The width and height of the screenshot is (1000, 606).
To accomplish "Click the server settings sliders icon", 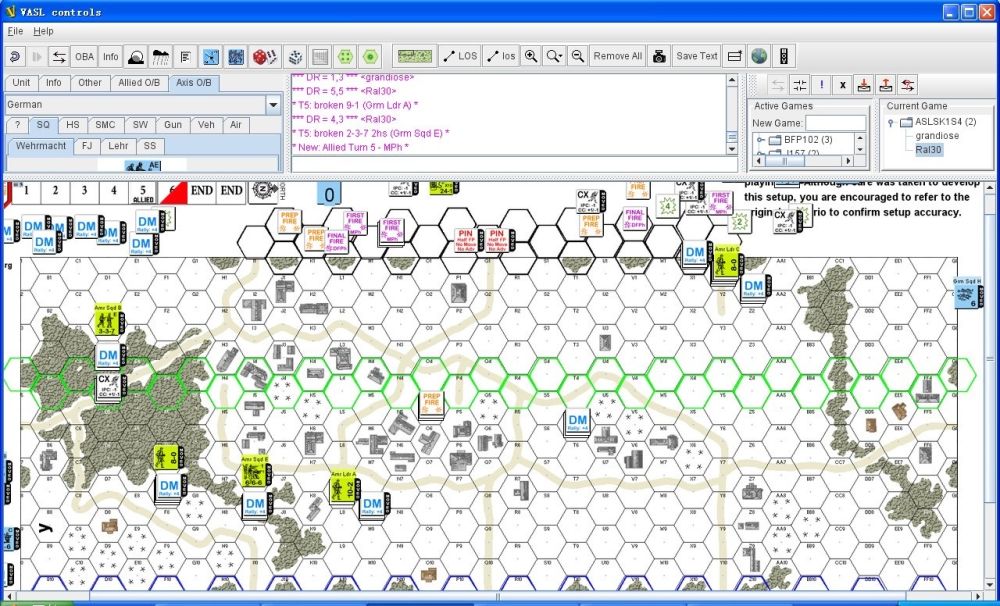I will (799, 84).
